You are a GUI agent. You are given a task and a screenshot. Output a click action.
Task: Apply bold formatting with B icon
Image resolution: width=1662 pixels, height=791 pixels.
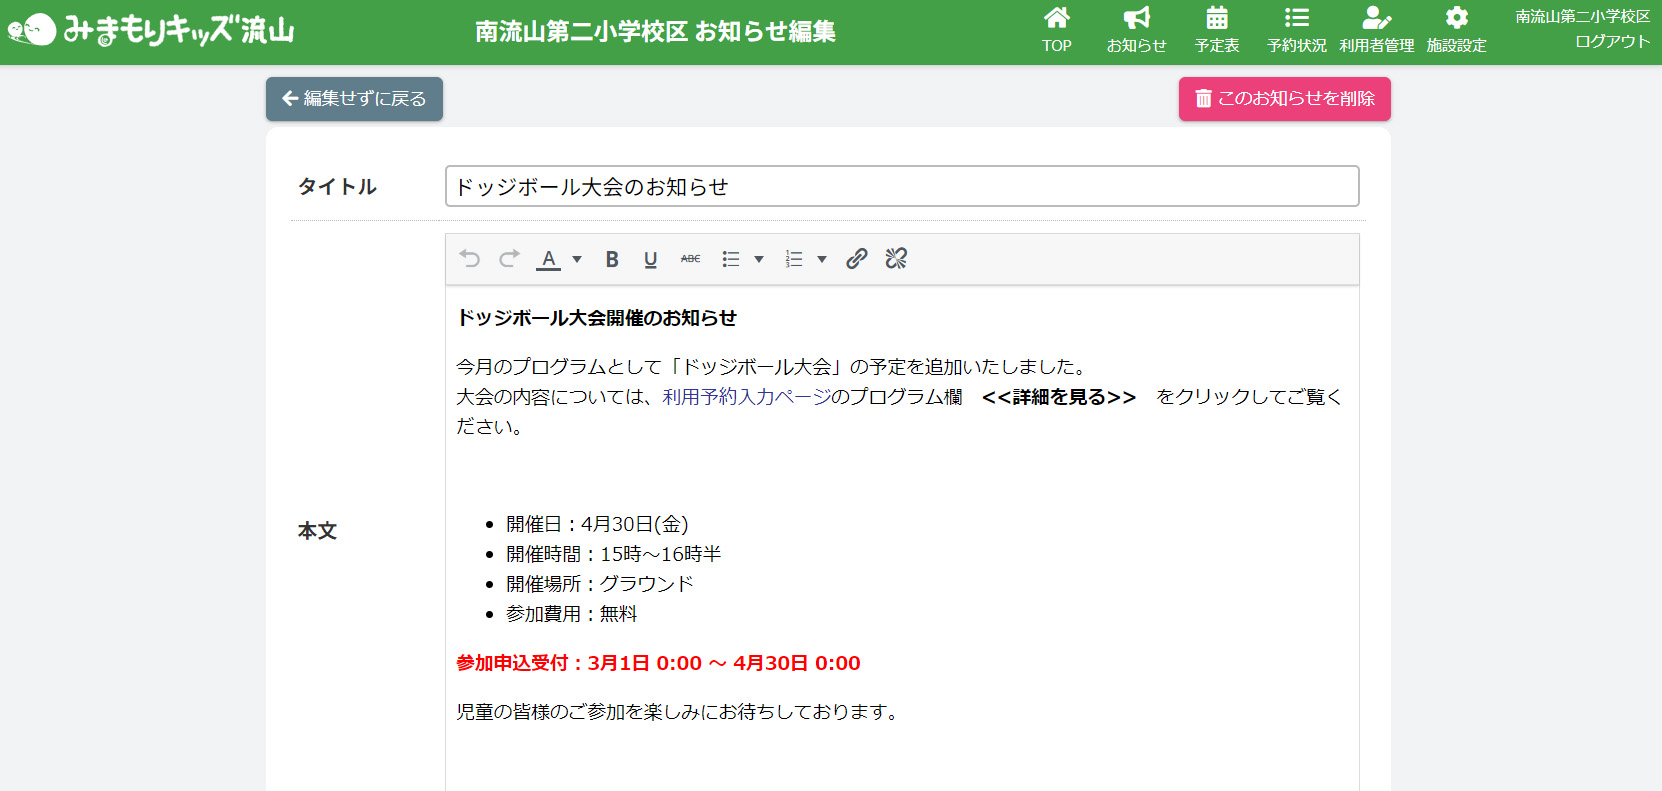click(612, 259)
